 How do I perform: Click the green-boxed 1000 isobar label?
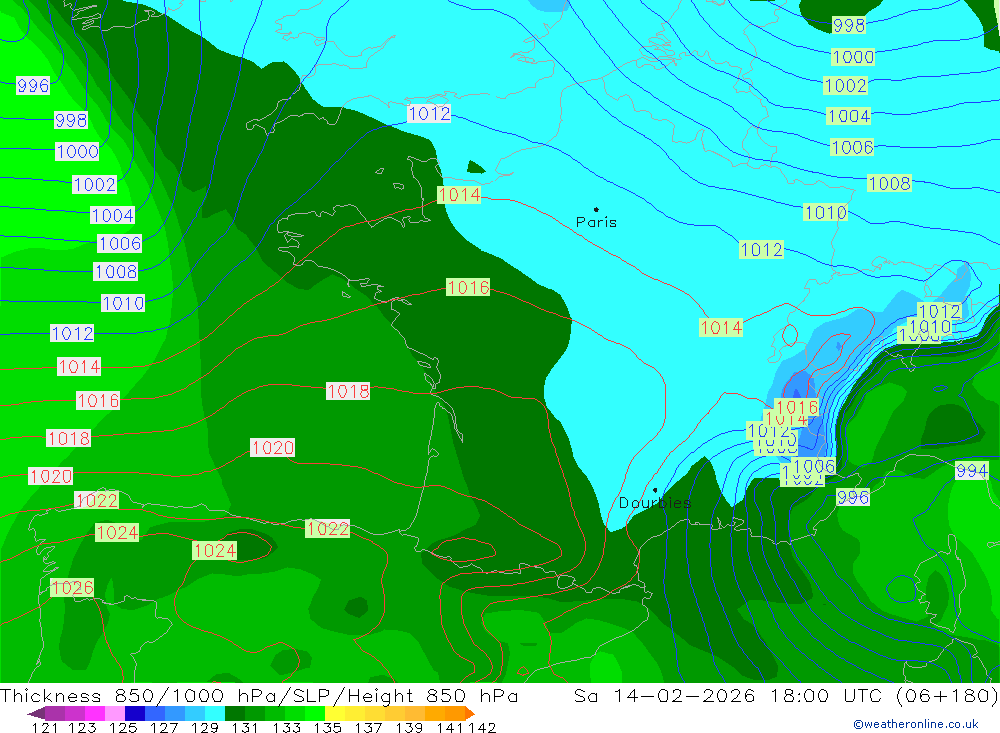[x=853, y=57]
